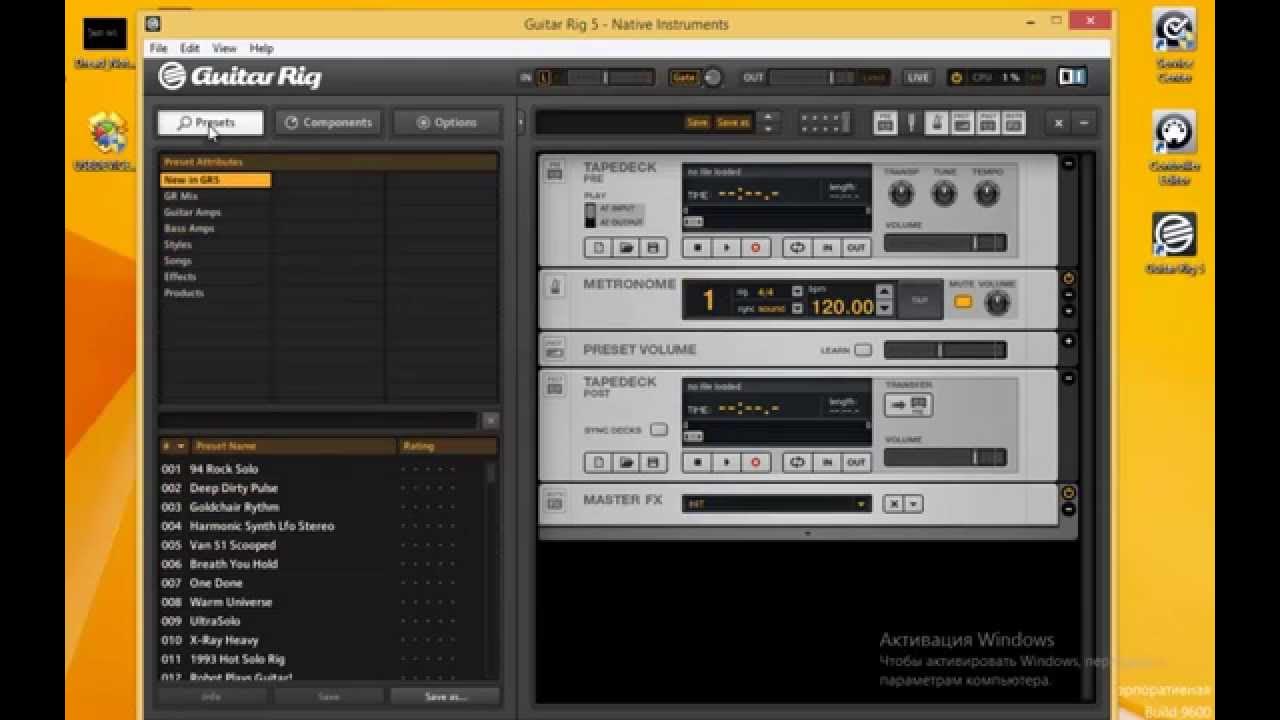1280x720 pixels.
Task: Collapse all rack components with minus button
Action: pos(1083,123)
